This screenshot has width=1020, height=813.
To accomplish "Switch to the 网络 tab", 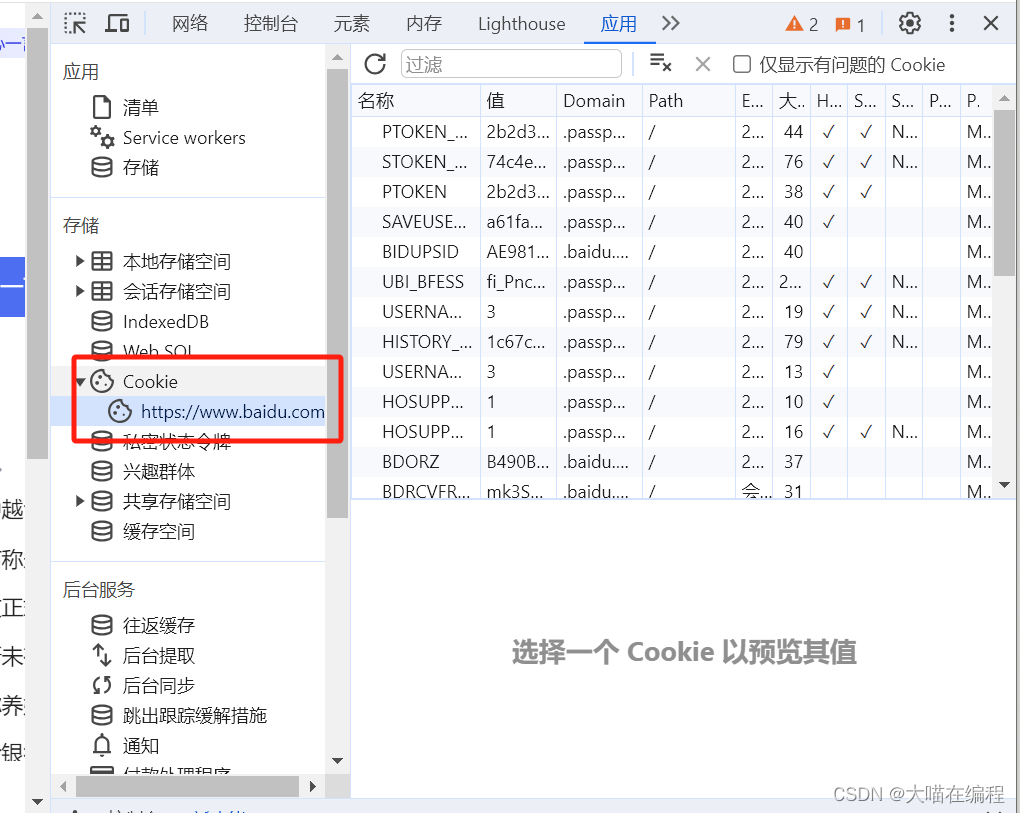I will (x=190, y=23).
